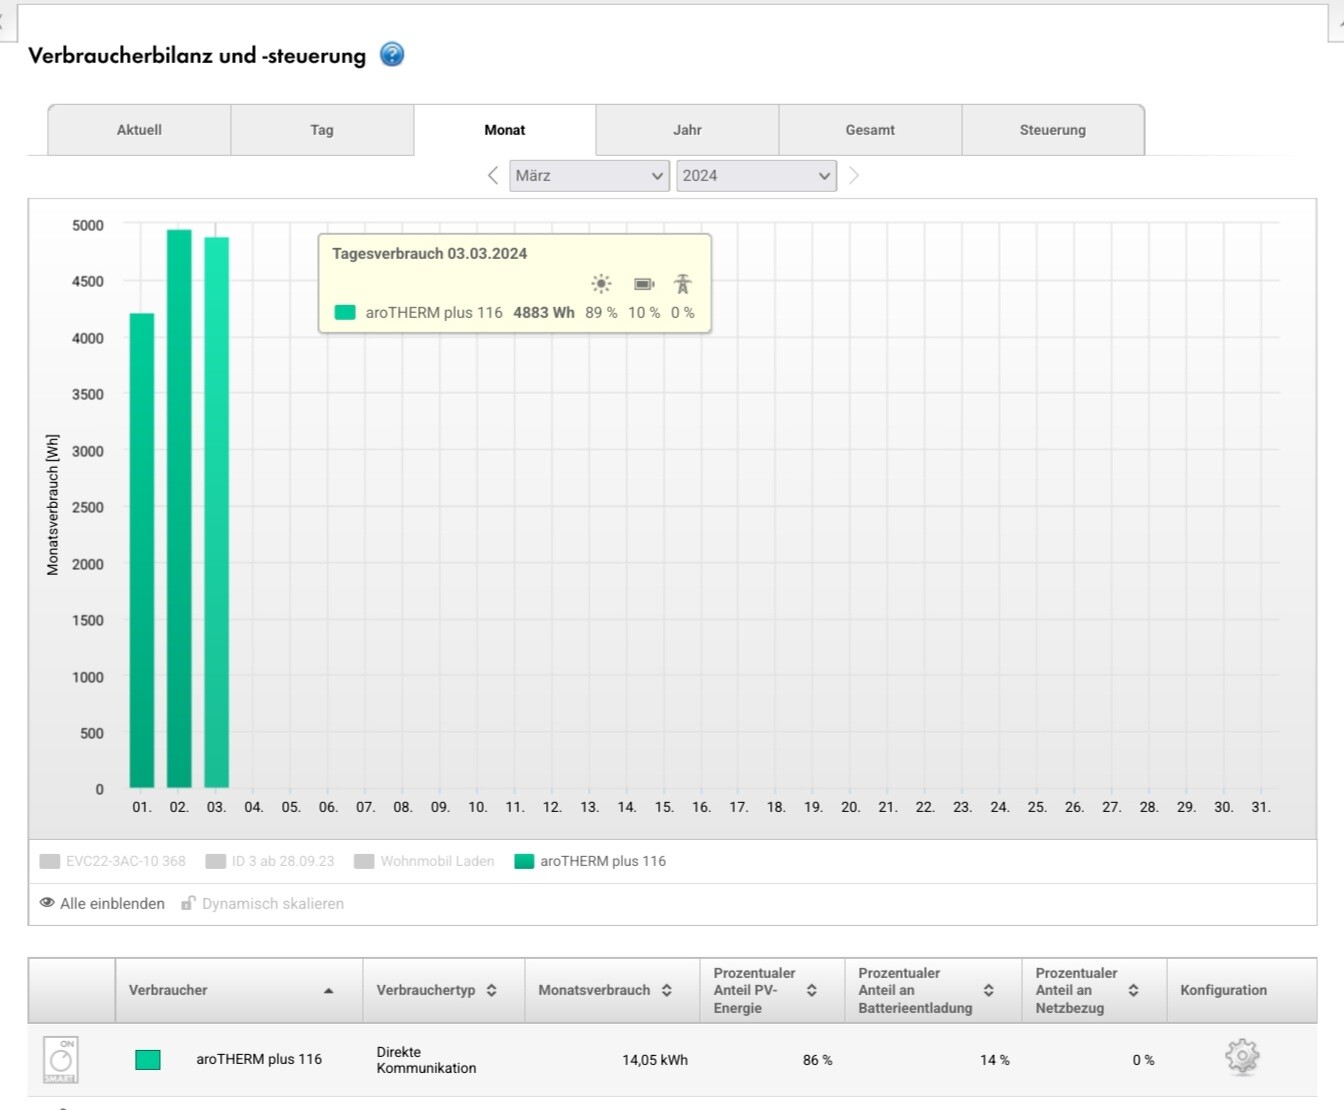Sort by Monatsverbrauch column arrows
The image size is (1344, 1110).
pos(667,990)
